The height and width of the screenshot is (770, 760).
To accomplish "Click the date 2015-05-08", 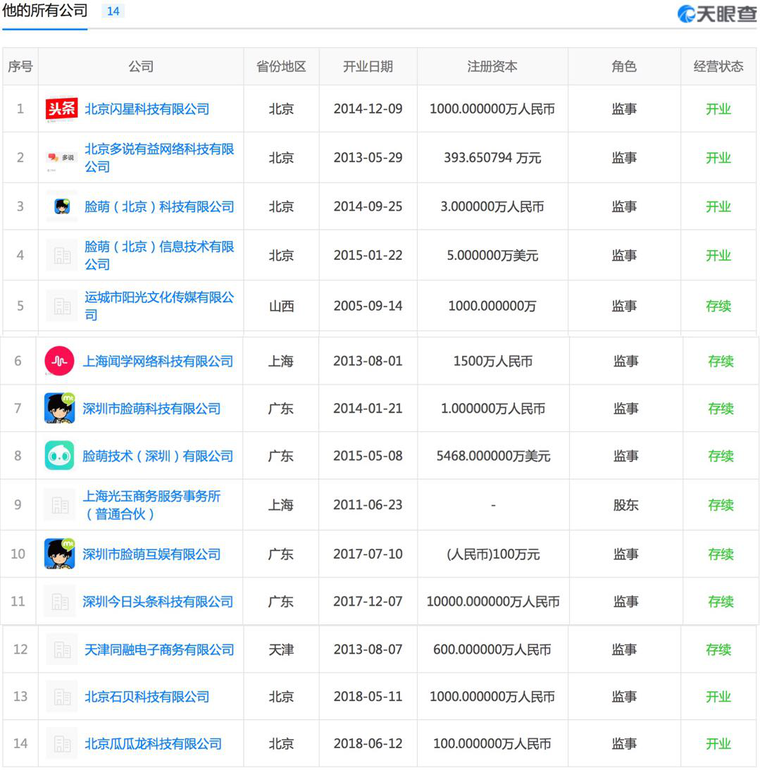I will (368, 456).
